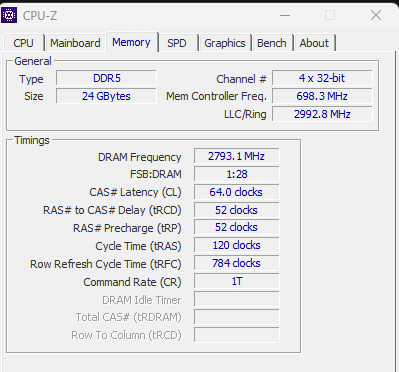Select the 1T command rate value

[x=237, y=281]
